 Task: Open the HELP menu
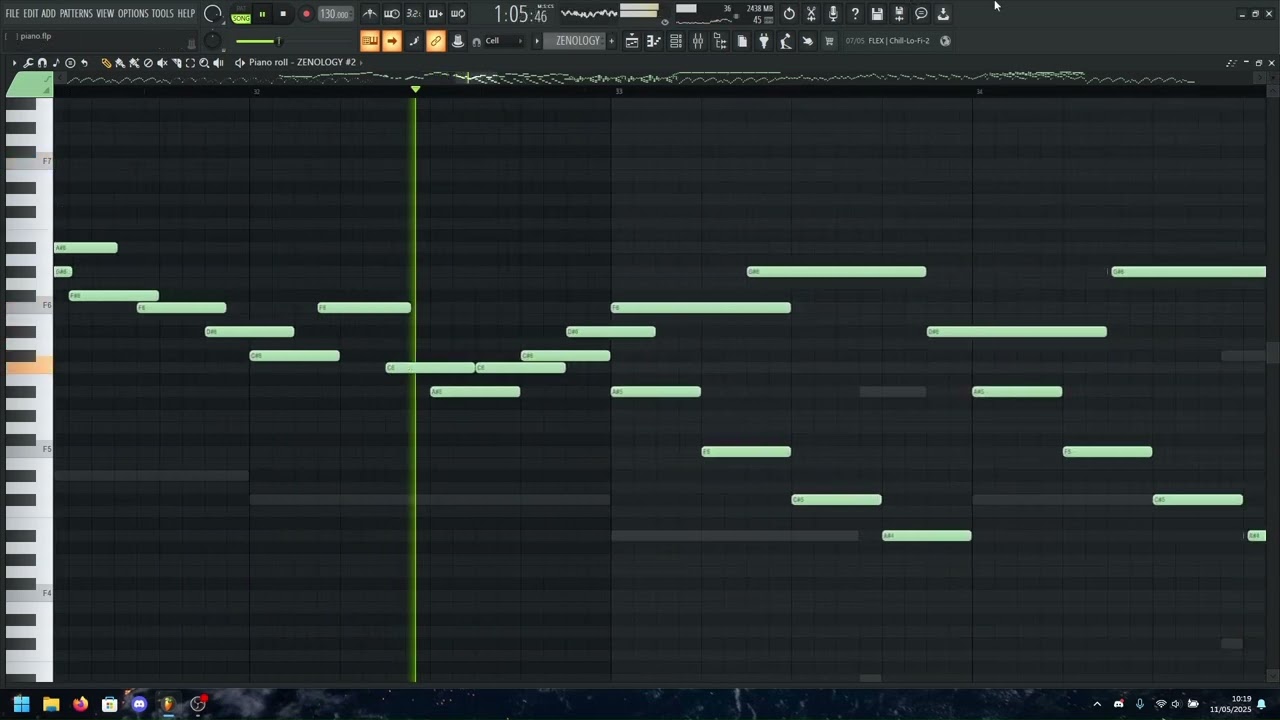187,14
